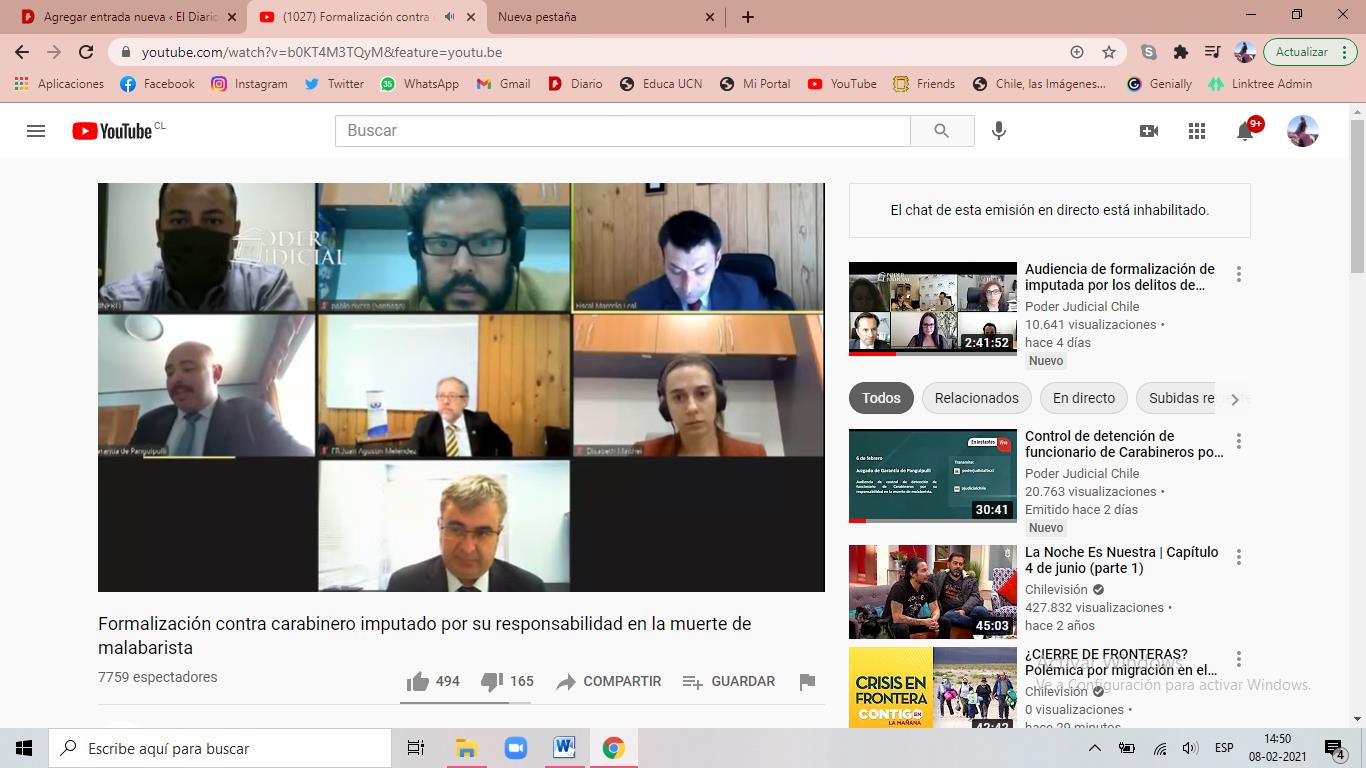Click the Windows taskbar search box
Image resolution: width=1366 pixels, height=768 pixels.
click(220, 748)
